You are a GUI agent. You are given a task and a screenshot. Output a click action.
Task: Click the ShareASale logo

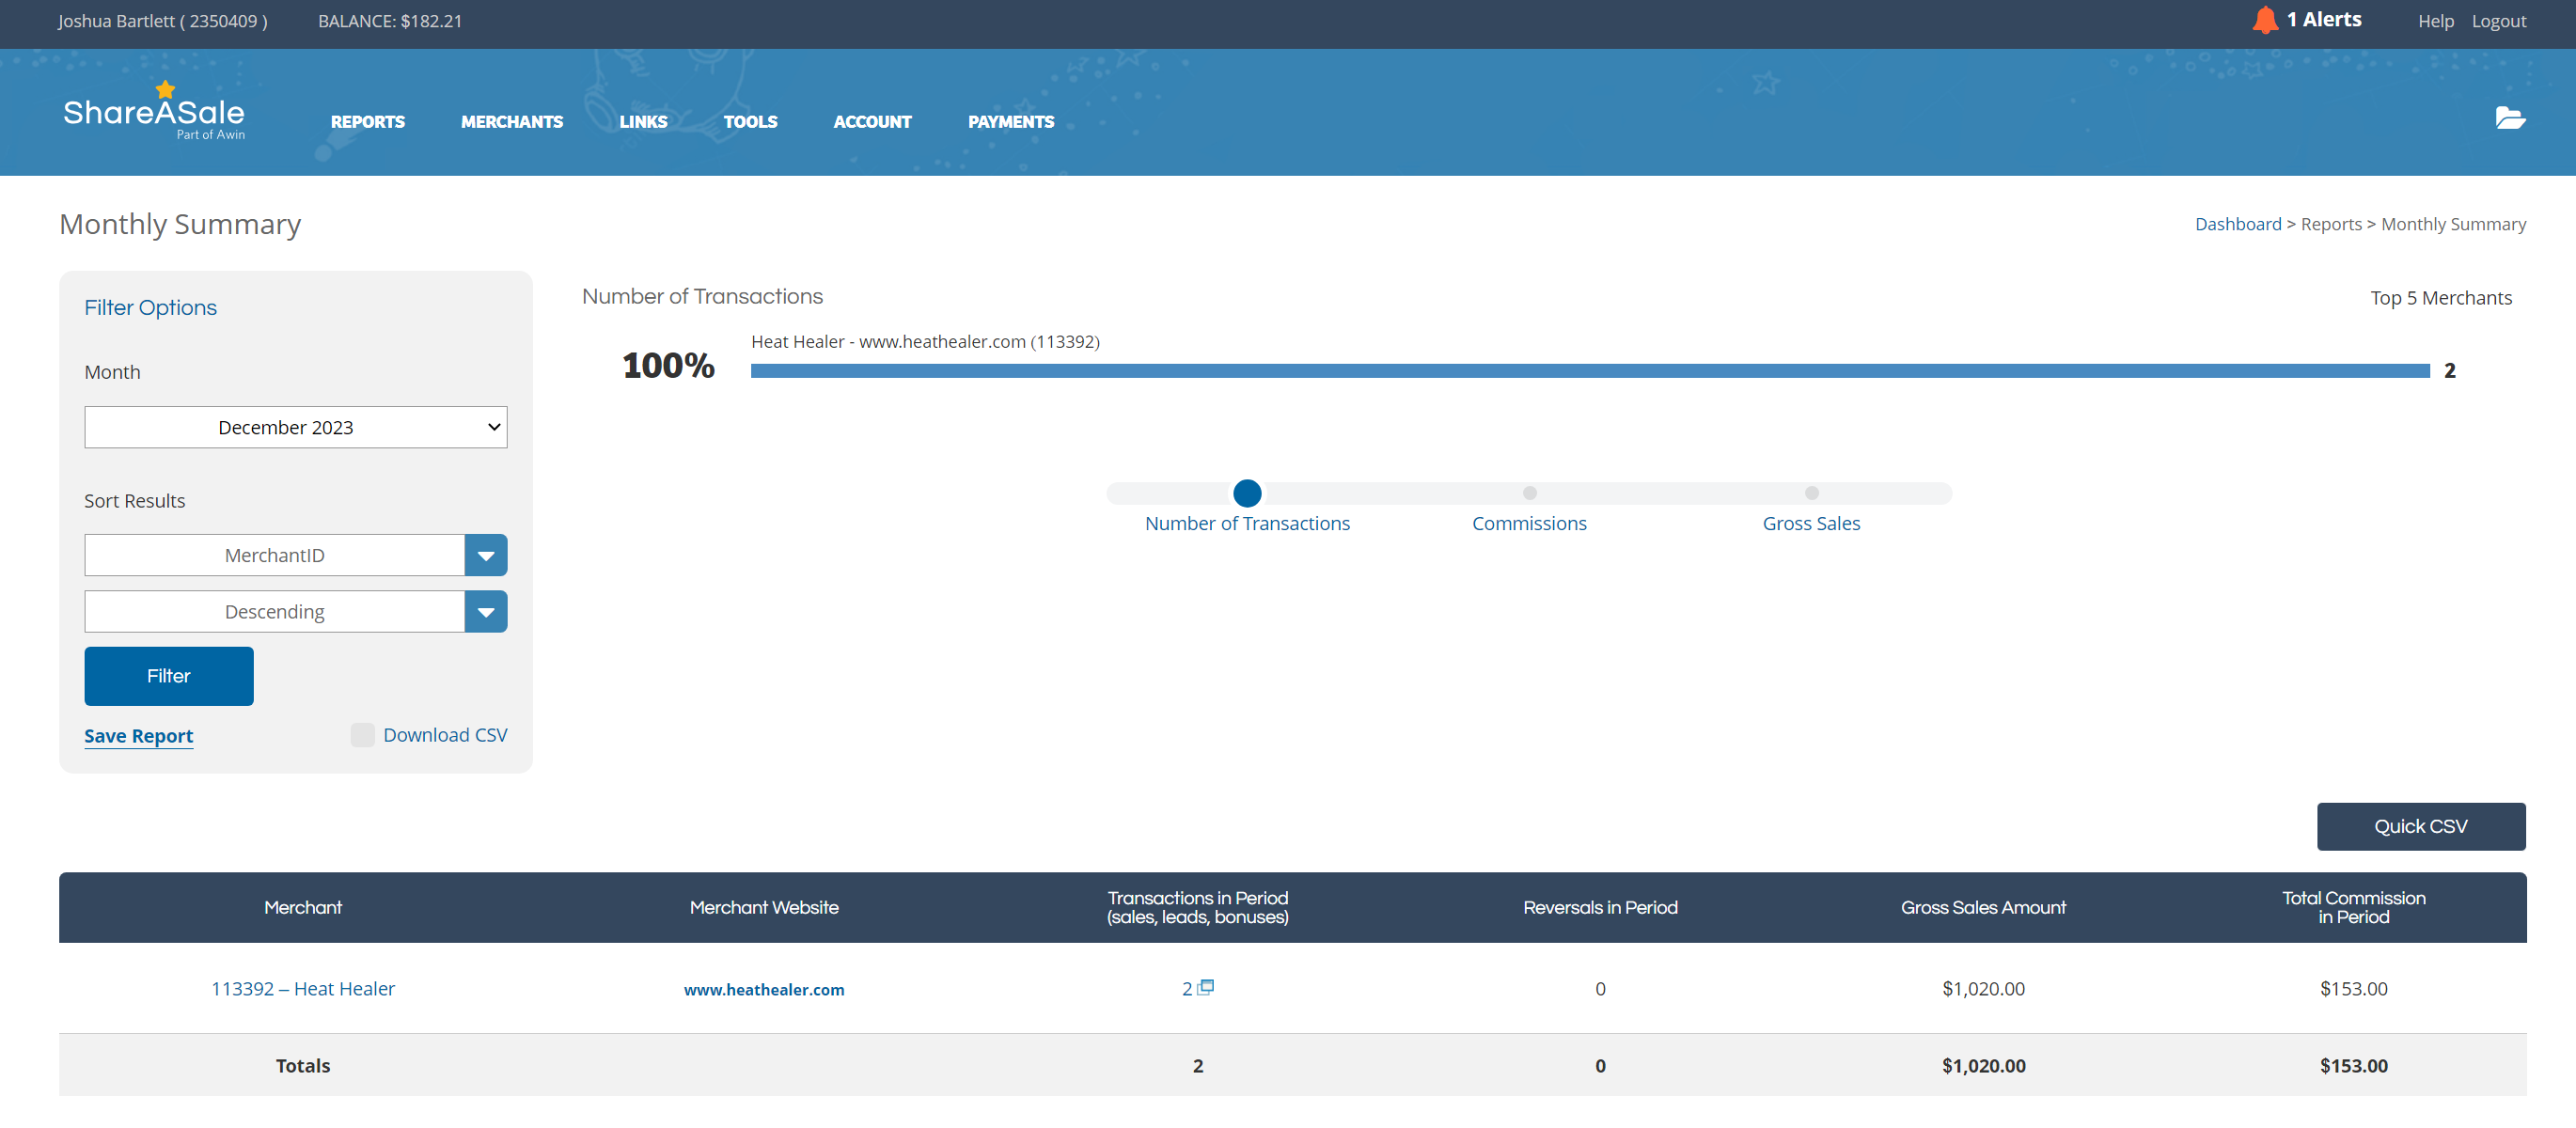tap(154, 111)
